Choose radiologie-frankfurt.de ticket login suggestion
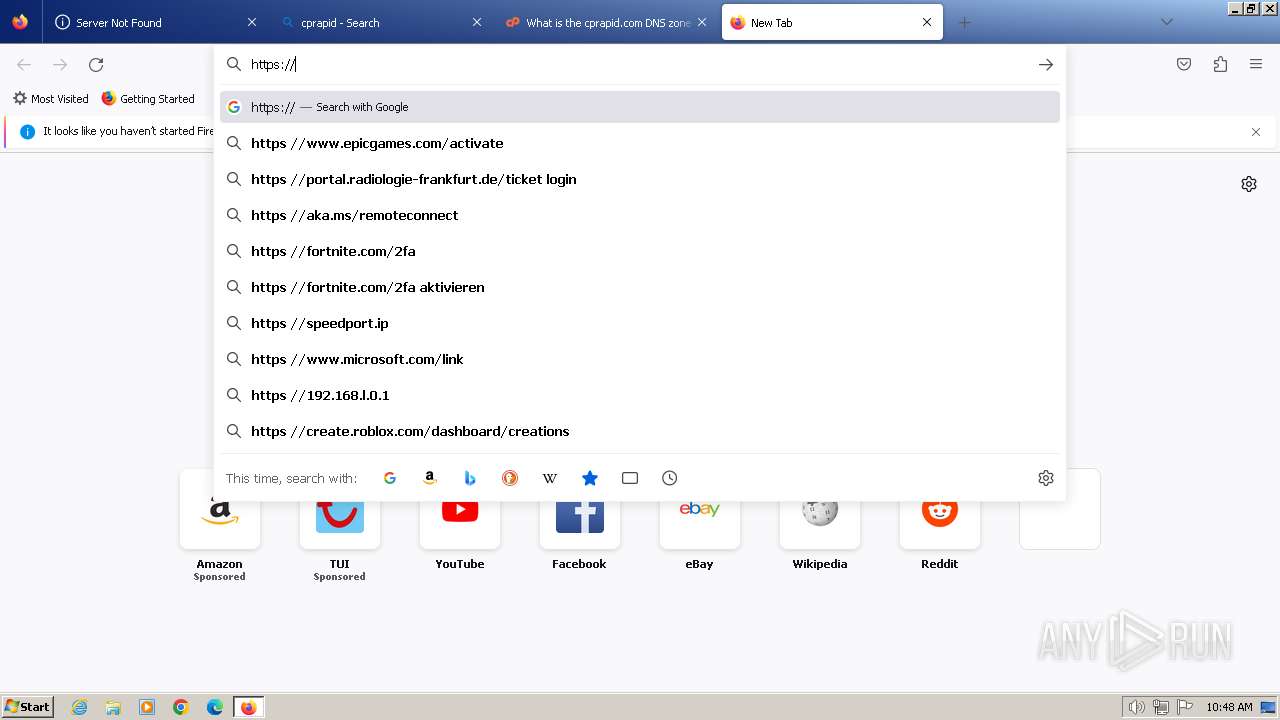 (x=640, y=179)
